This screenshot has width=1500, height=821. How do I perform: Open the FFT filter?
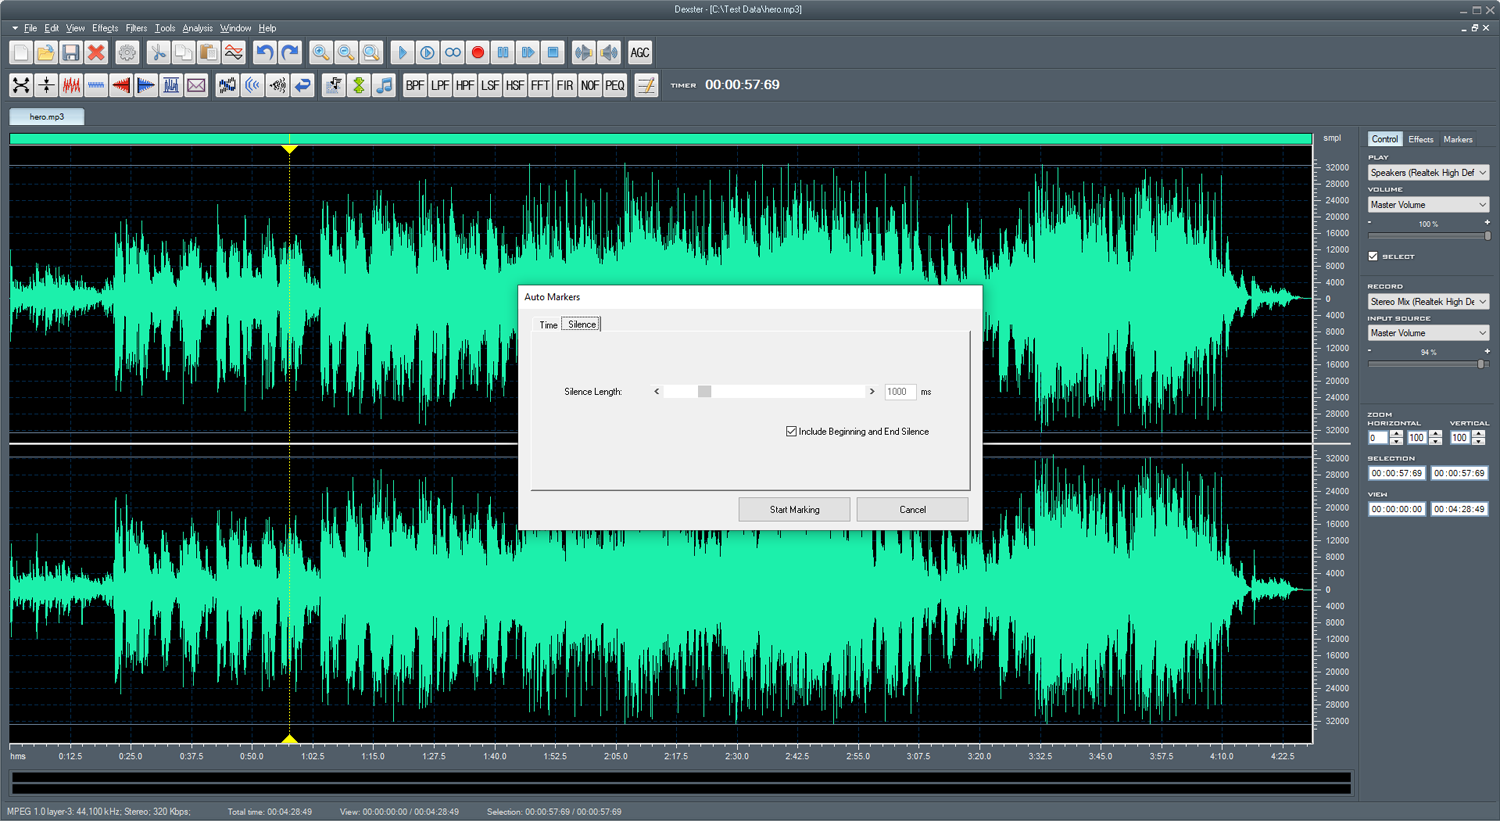(x=540, y=86)
